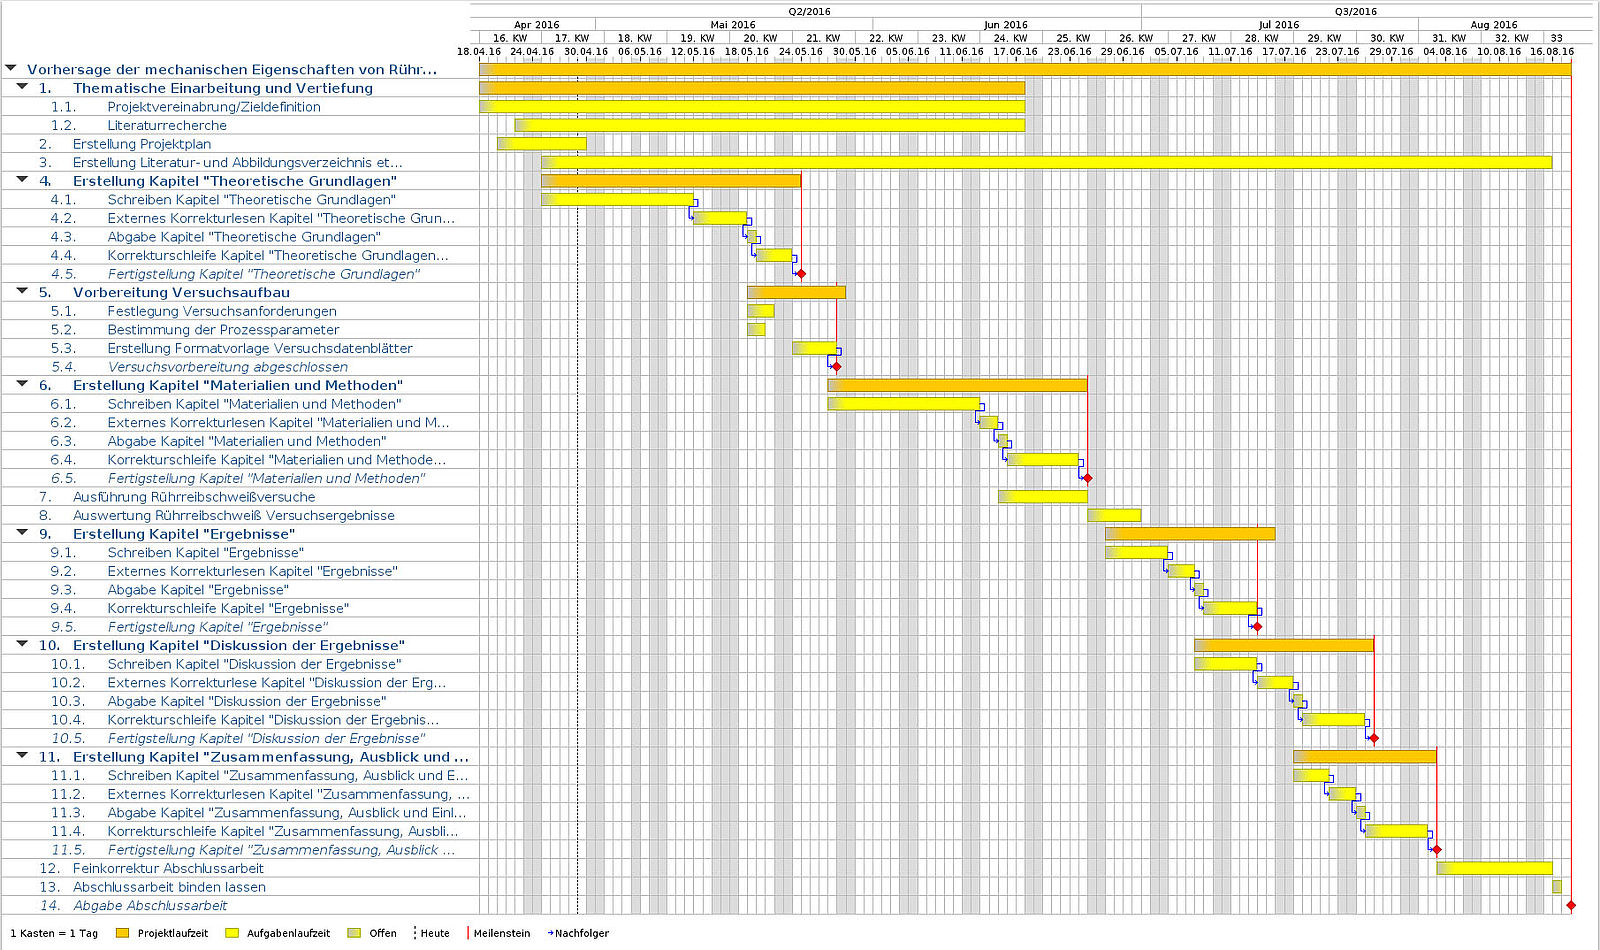Click milestone diamond for 11.5 Fertigstellung Zusammenfassung

click(x=1437, y=850)
